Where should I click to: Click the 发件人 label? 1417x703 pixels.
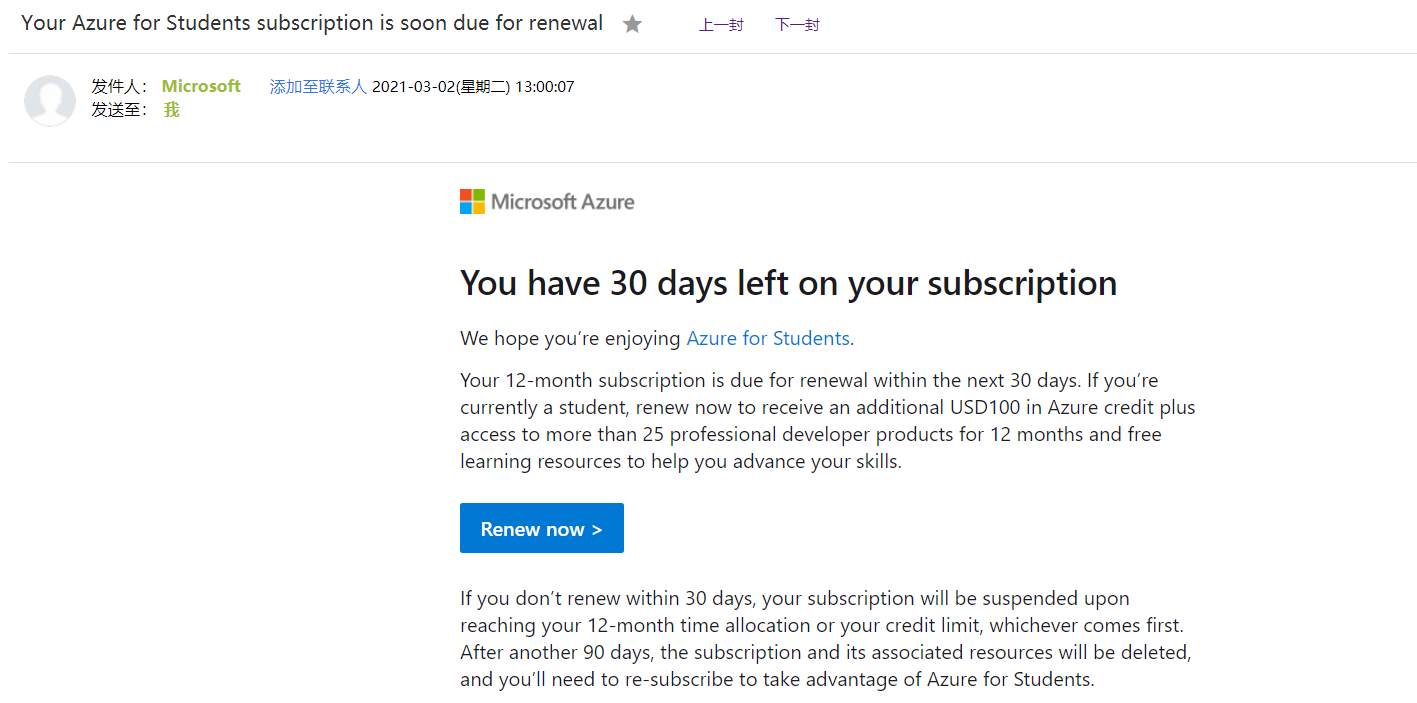[119, 87]
